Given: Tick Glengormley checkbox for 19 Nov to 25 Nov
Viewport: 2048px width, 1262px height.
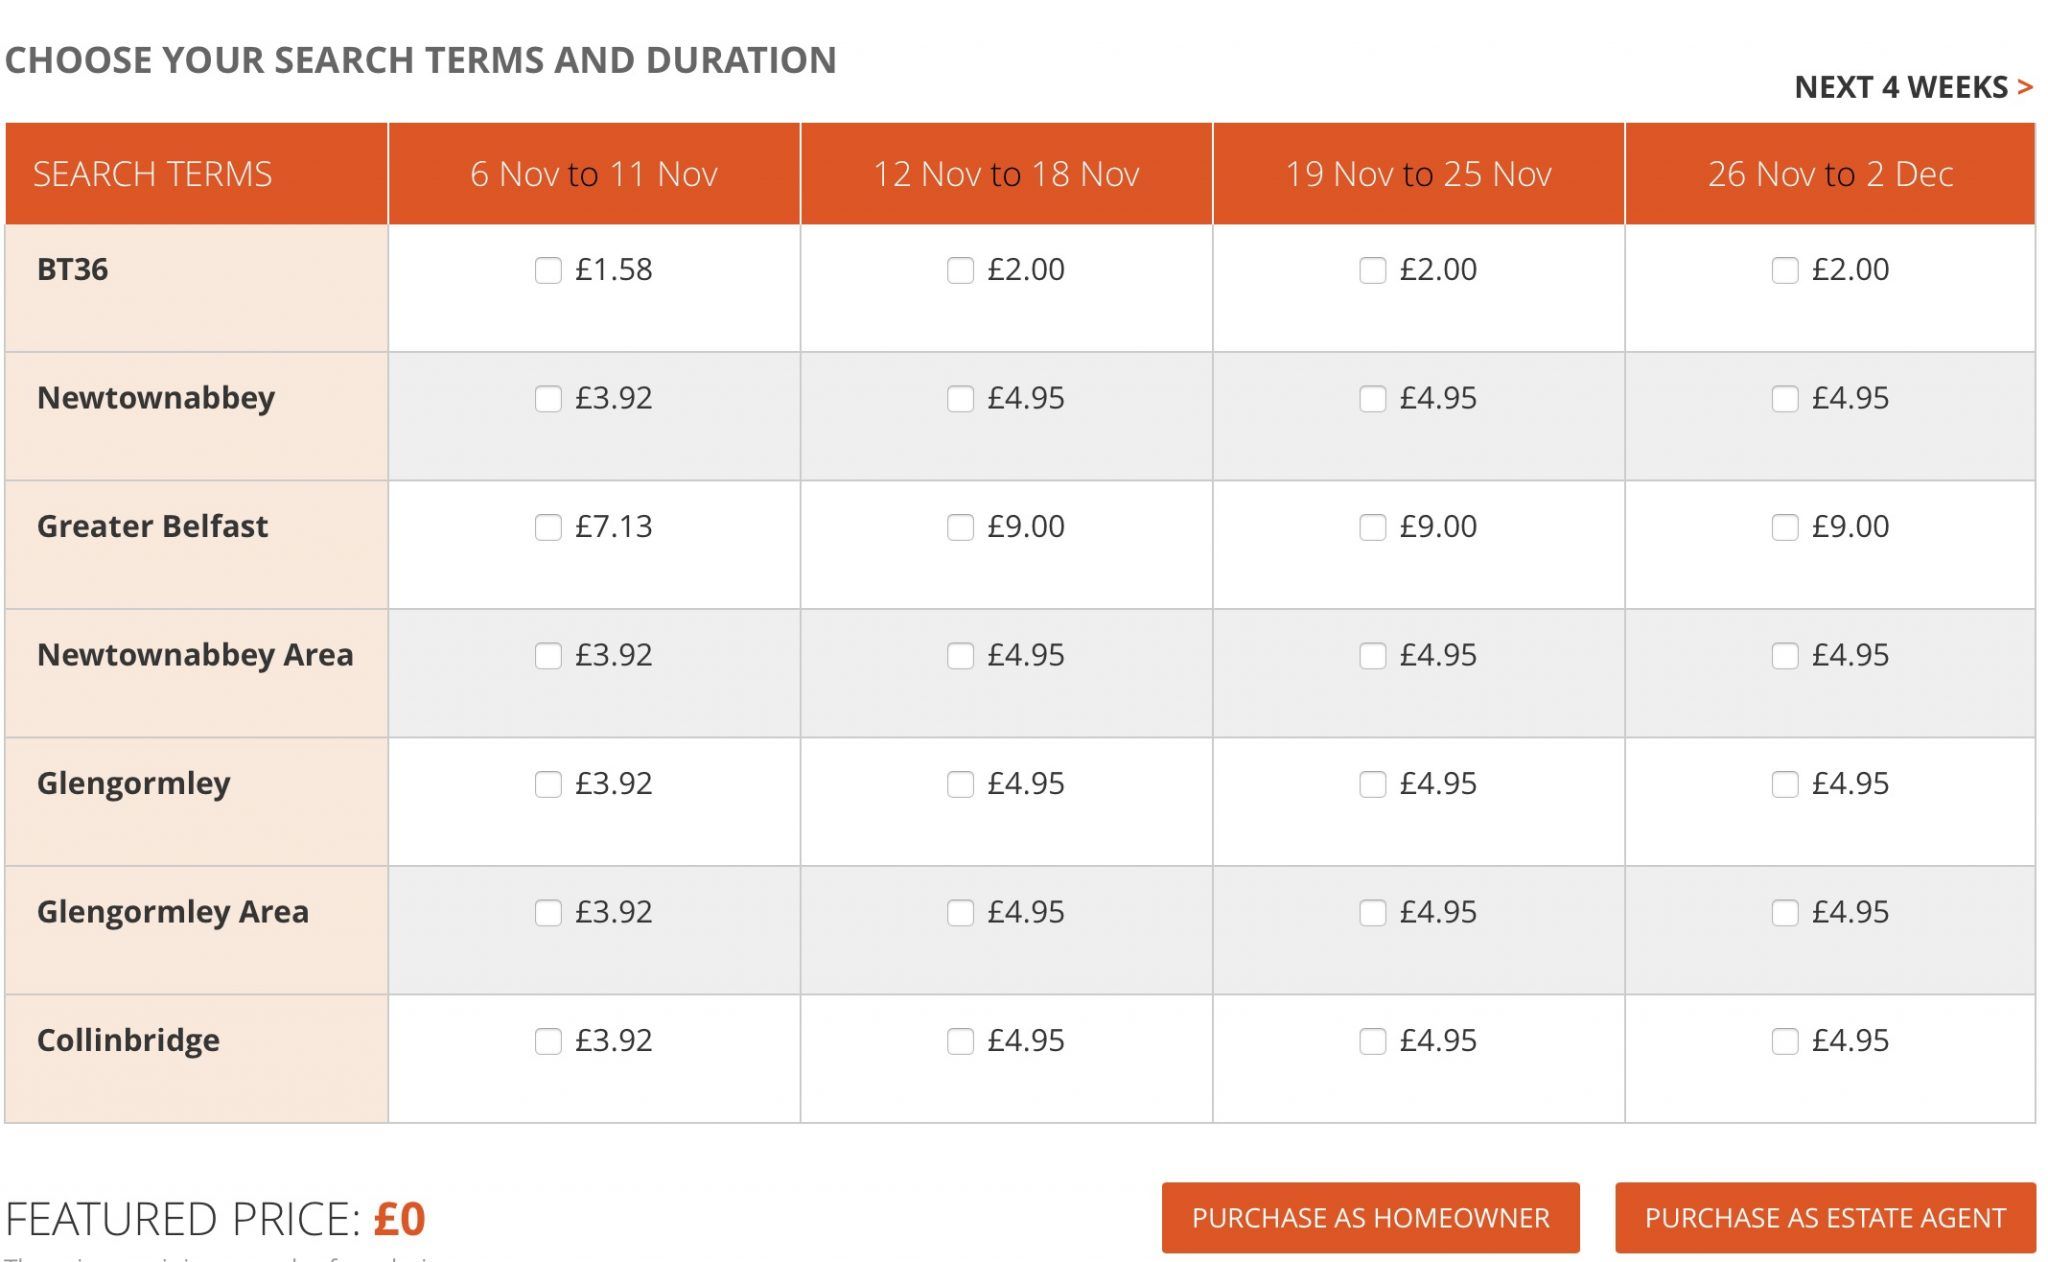Looking at the screenshot, I should tap(1372, 784).
